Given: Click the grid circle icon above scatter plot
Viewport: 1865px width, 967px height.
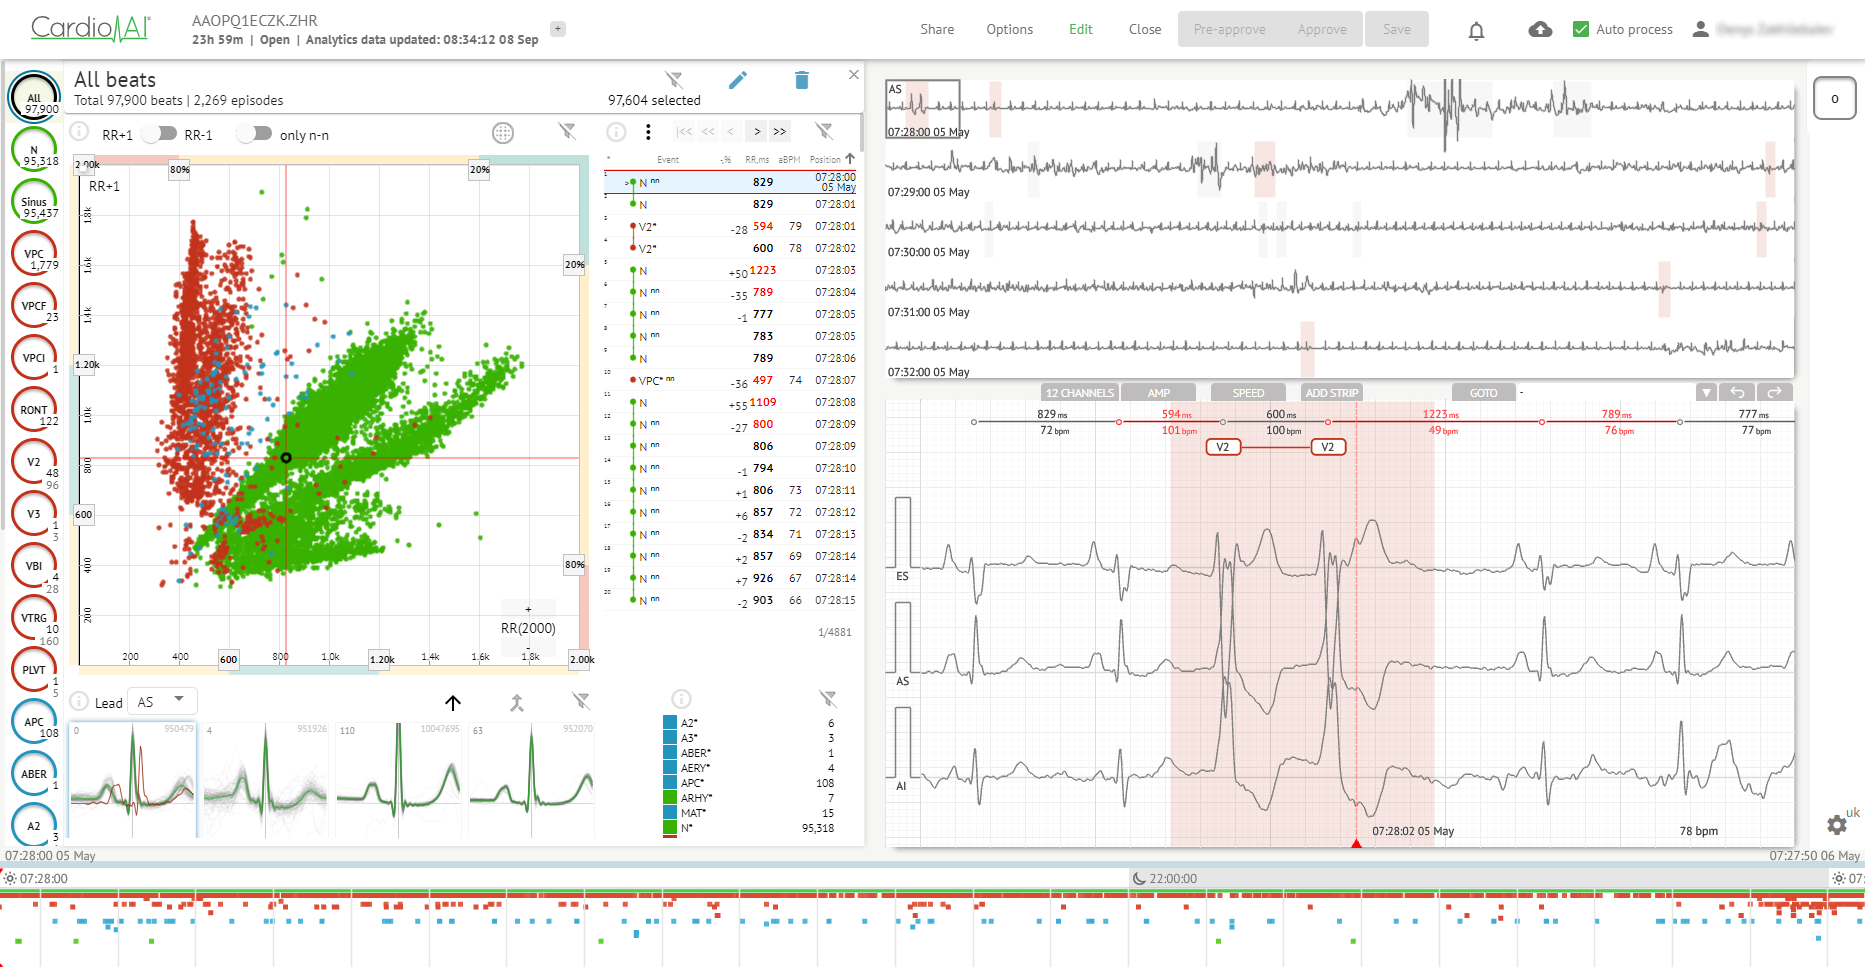Looking at the screenshot, I should click(x=503, y=133).
